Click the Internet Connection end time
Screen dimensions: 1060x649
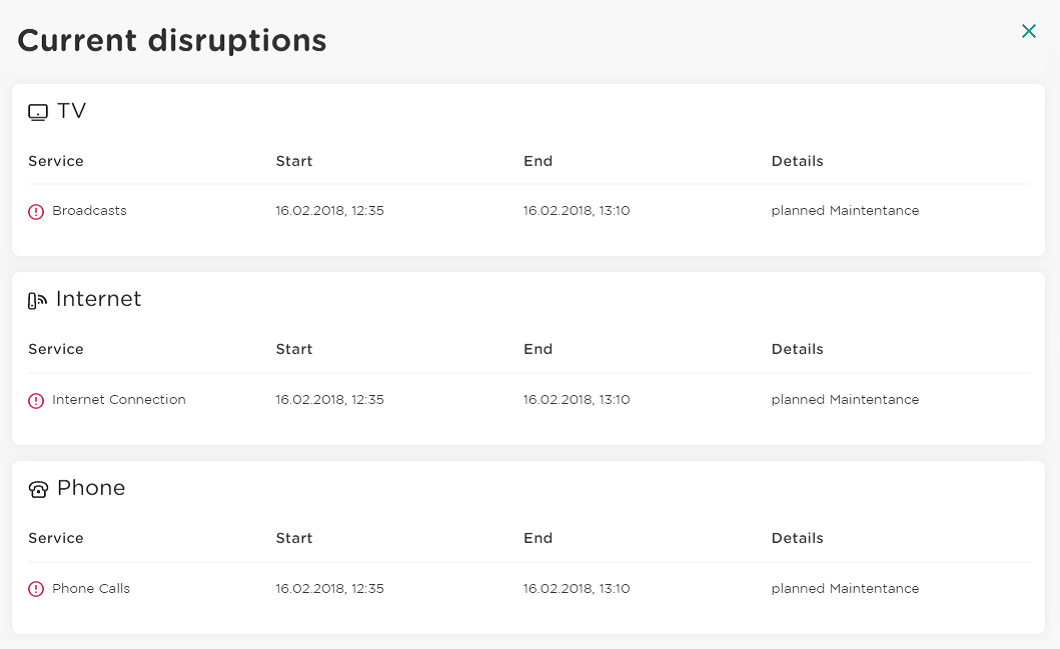(x=576, y=400)
